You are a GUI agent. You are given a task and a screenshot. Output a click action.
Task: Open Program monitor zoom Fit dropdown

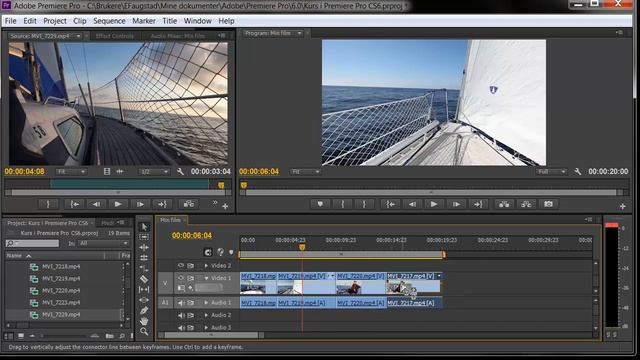305,172
